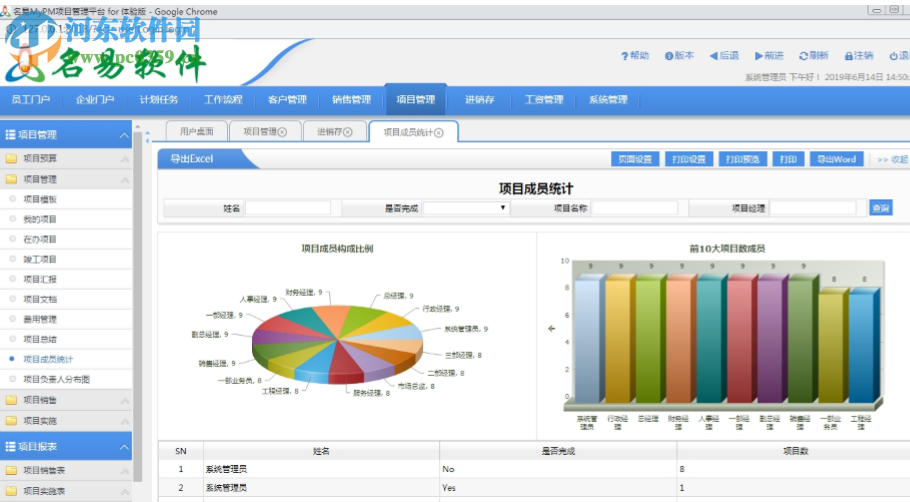
Task: Click the yellow 行政经理 bar in chart
Action: click(618, 340)
